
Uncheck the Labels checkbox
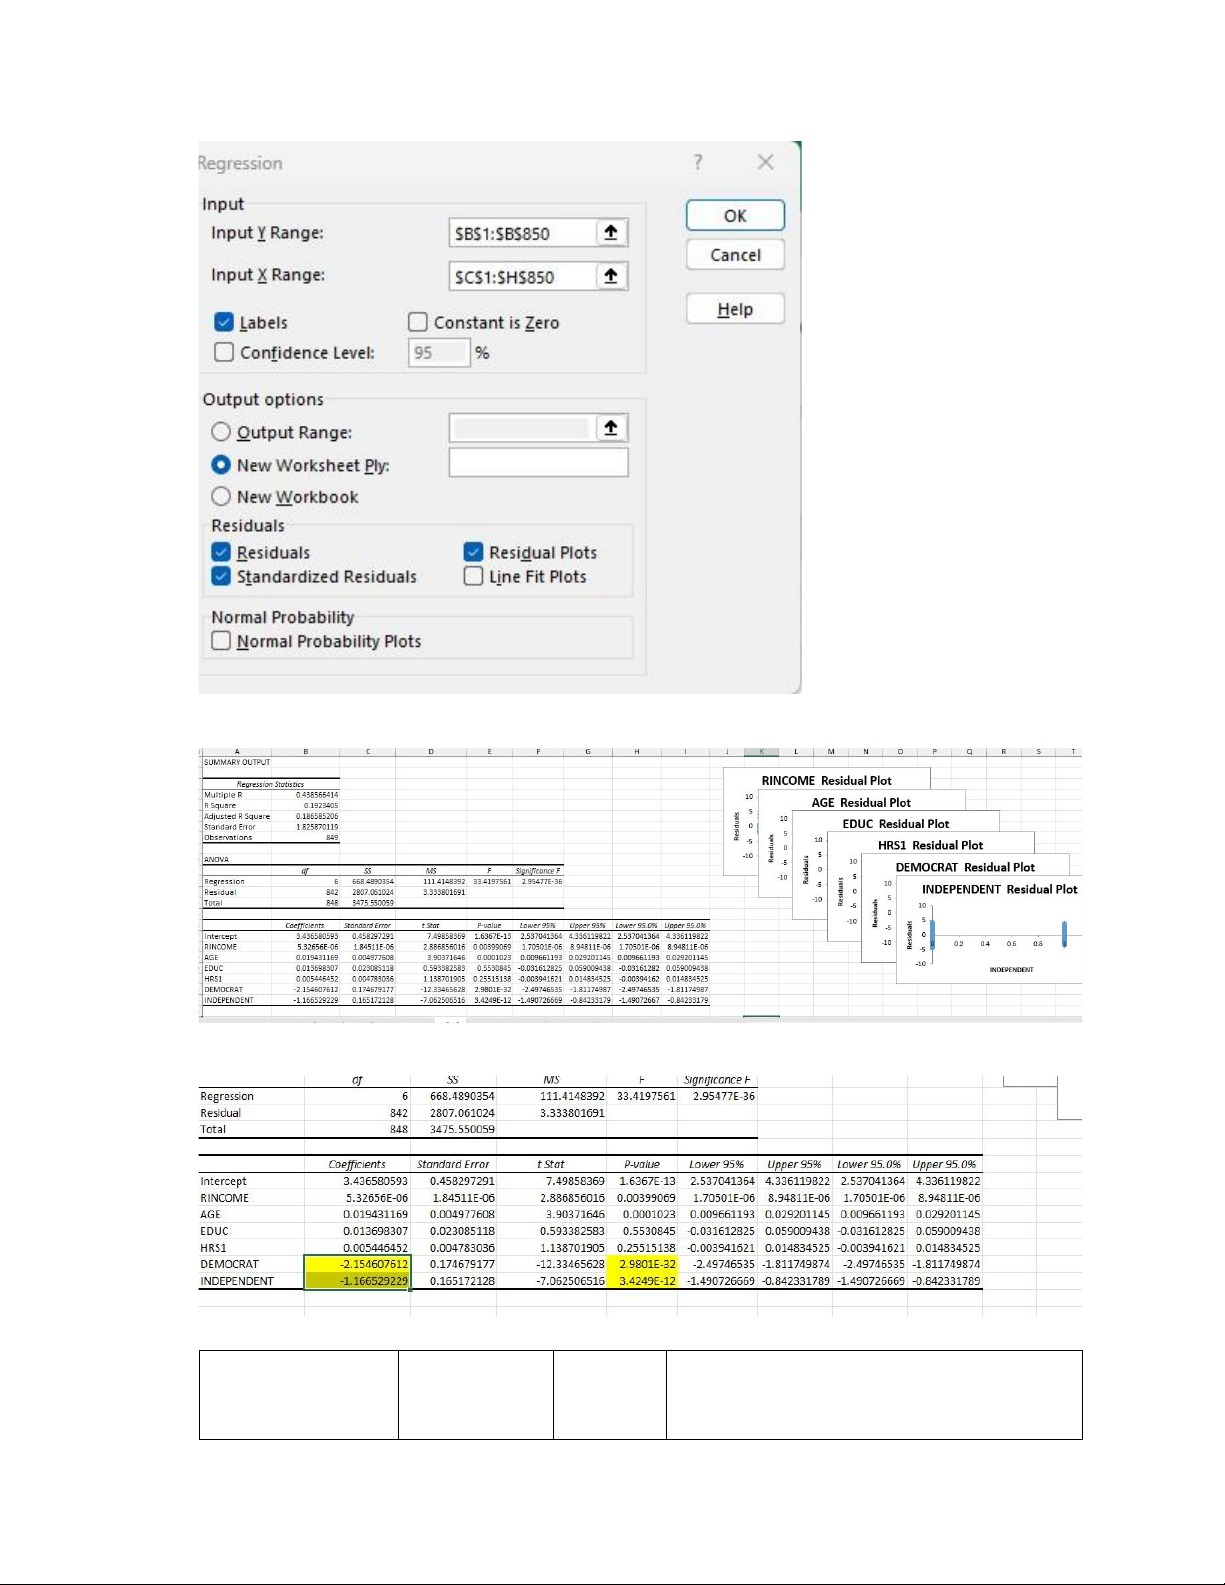click(224, 322)
